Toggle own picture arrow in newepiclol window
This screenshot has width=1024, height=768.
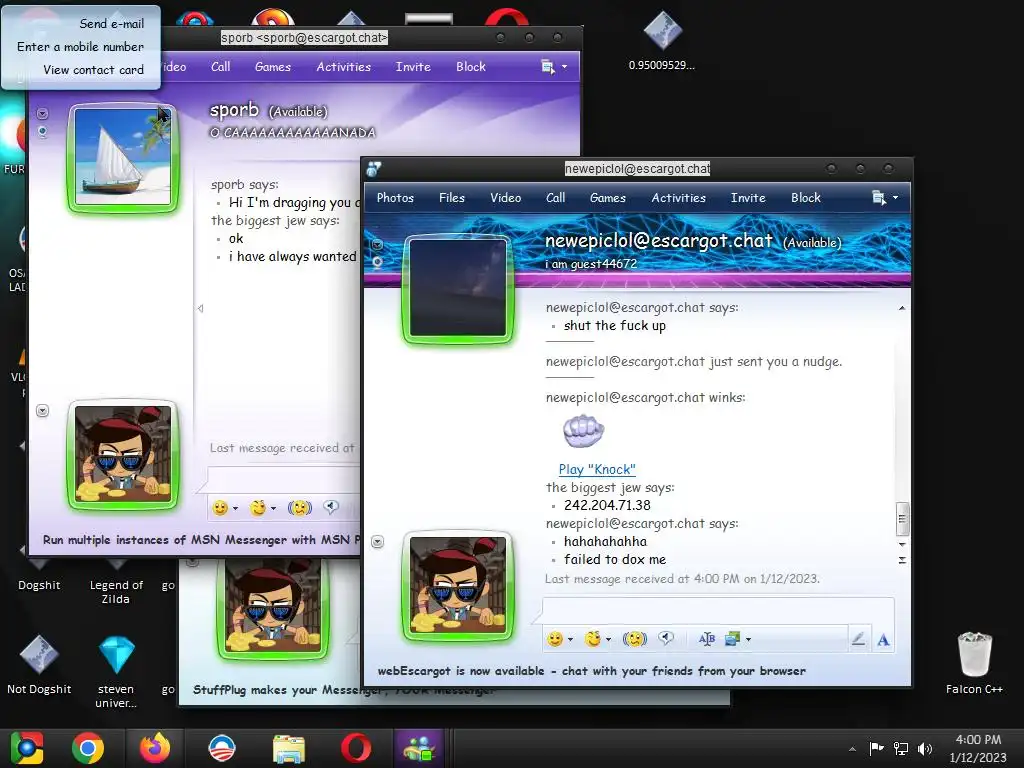(x=377, y=541)
